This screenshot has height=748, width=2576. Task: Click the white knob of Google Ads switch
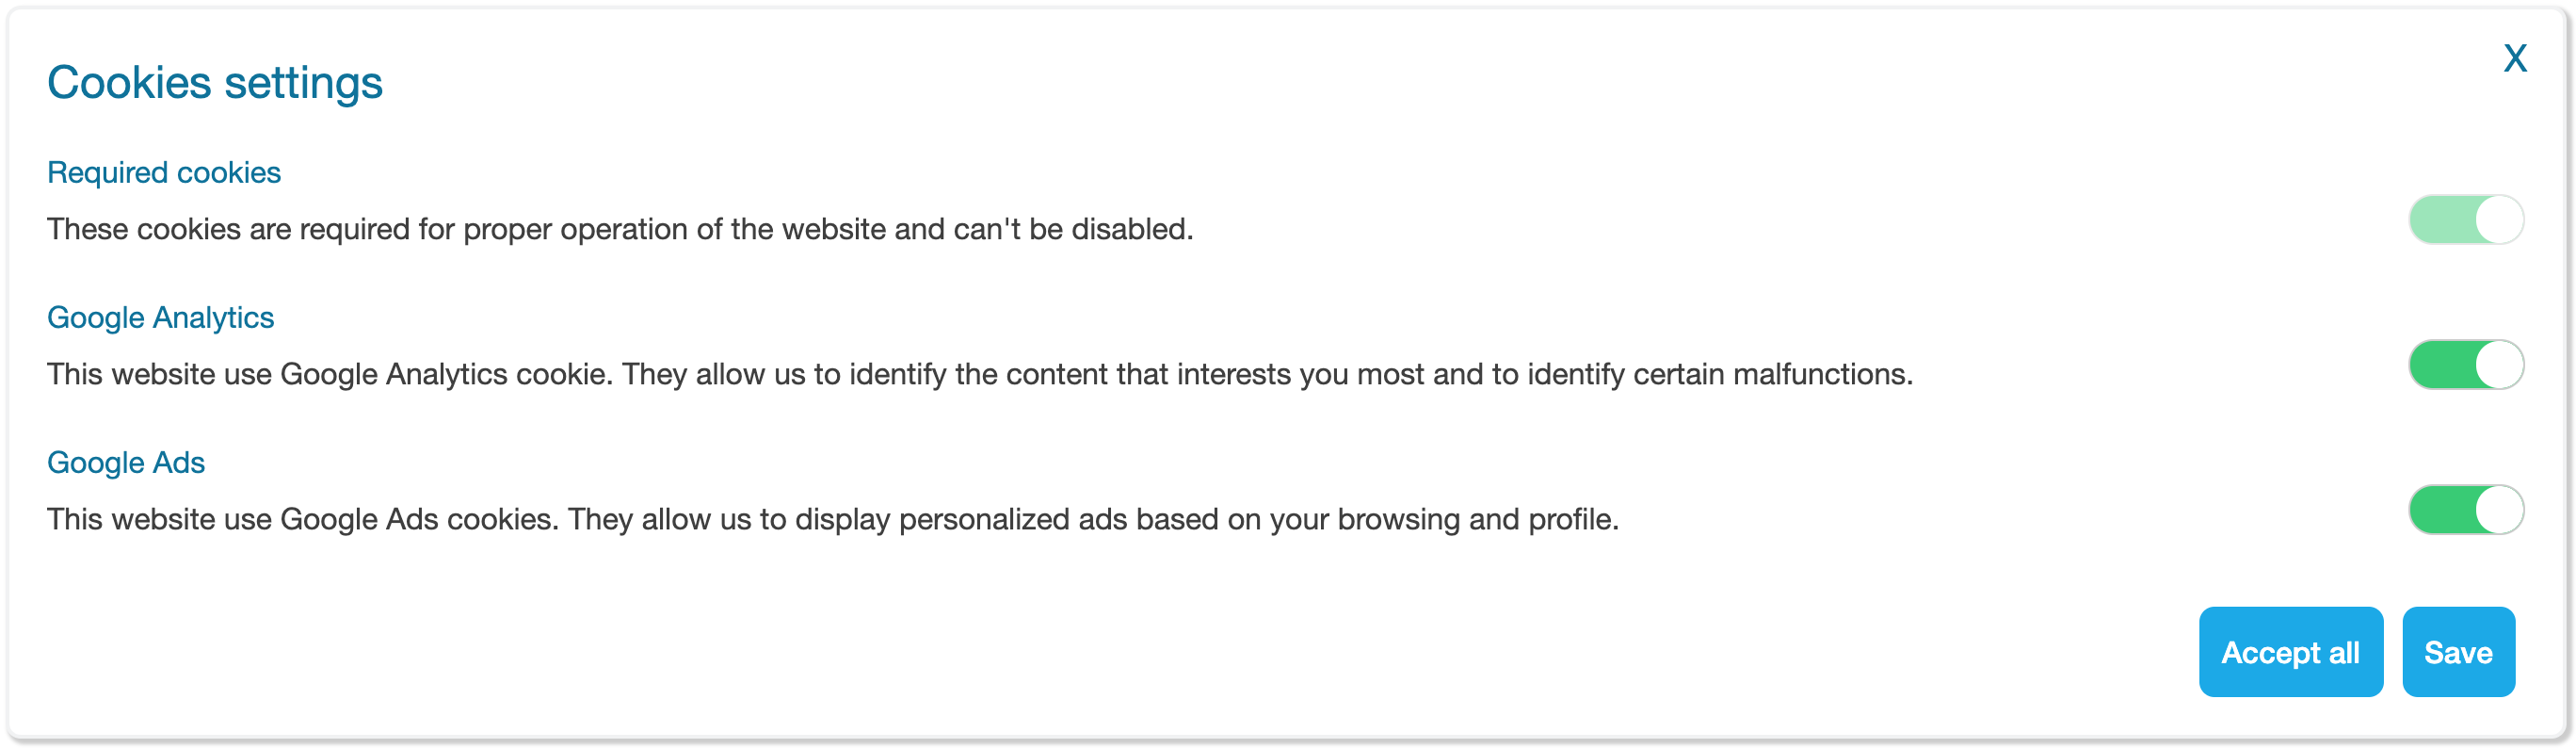pyautogui.click(x=2498, y=510)
